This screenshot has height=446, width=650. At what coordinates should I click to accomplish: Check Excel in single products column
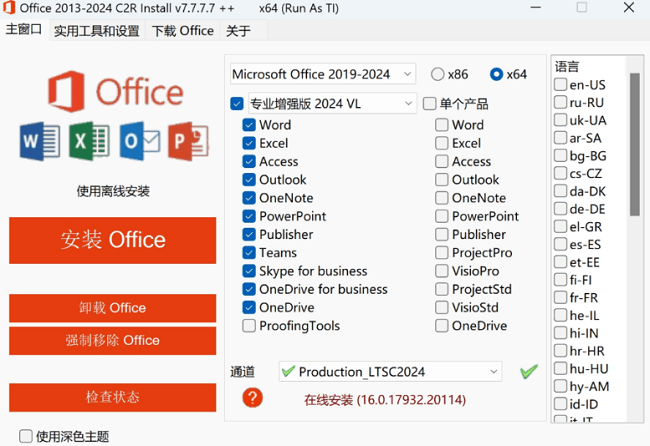[441, 143]
